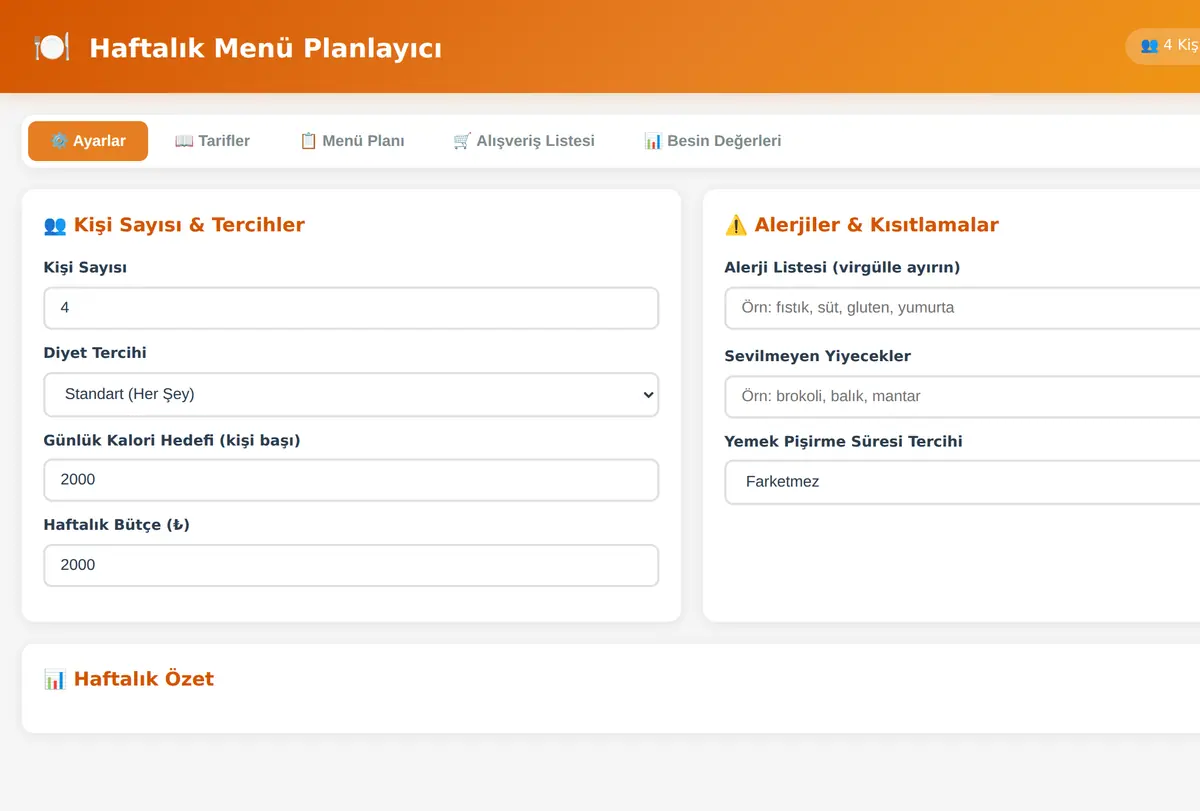This screenshot has width=1200, height=811.
Task: Click into the Günlük Kalori Hedefi field
Action: [351, 480]
